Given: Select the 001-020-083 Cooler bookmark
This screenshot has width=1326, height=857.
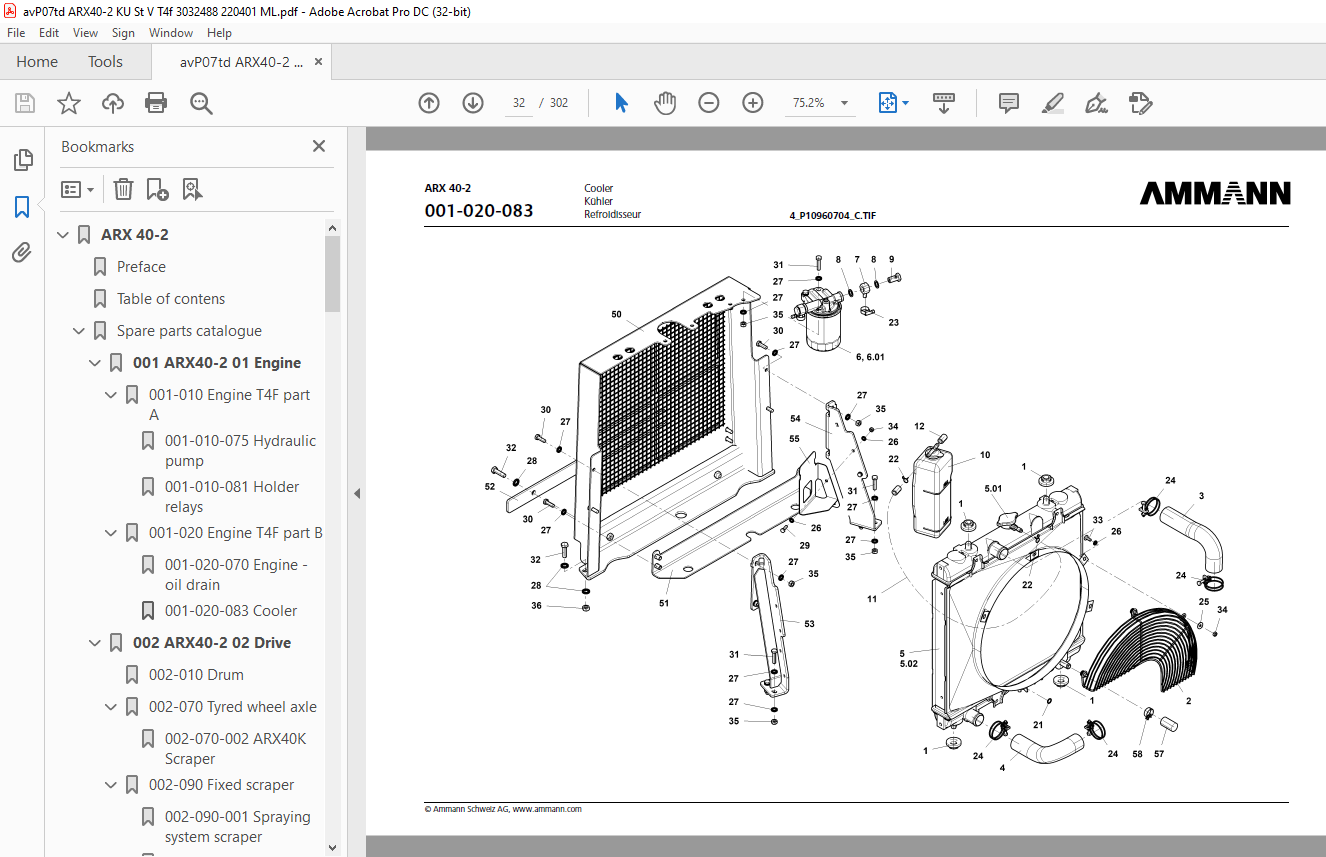Looking at the screenshot, I should pyautogui.click(x=231, y=611).
